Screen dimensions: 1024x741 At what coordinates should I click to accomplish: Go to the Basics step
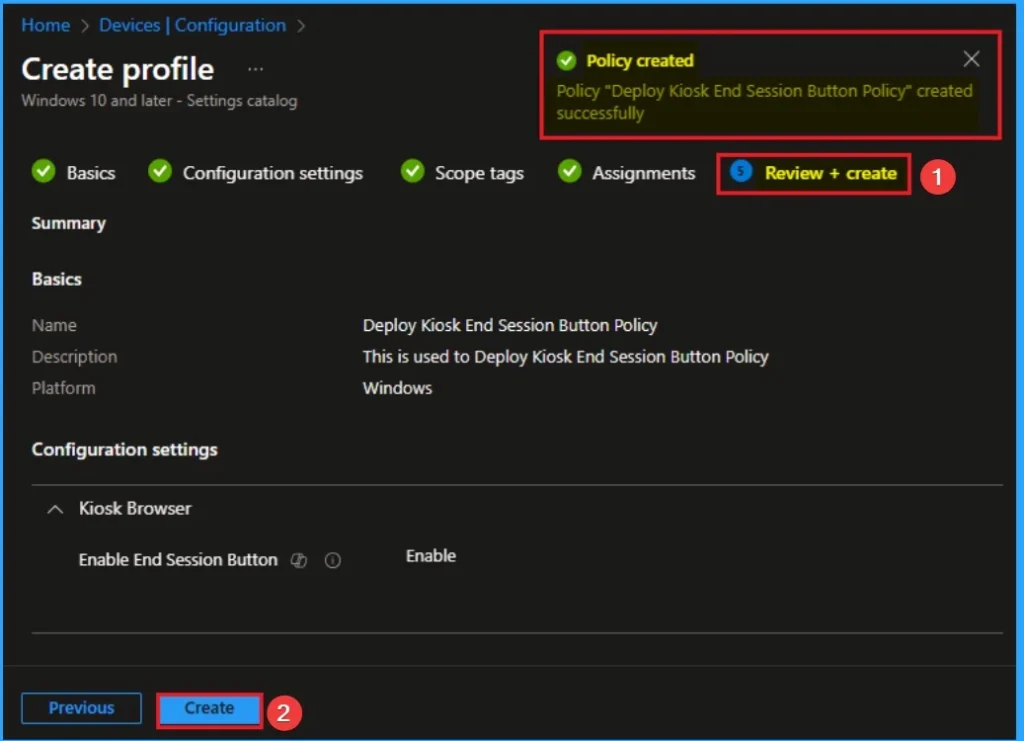click(90, 173)
